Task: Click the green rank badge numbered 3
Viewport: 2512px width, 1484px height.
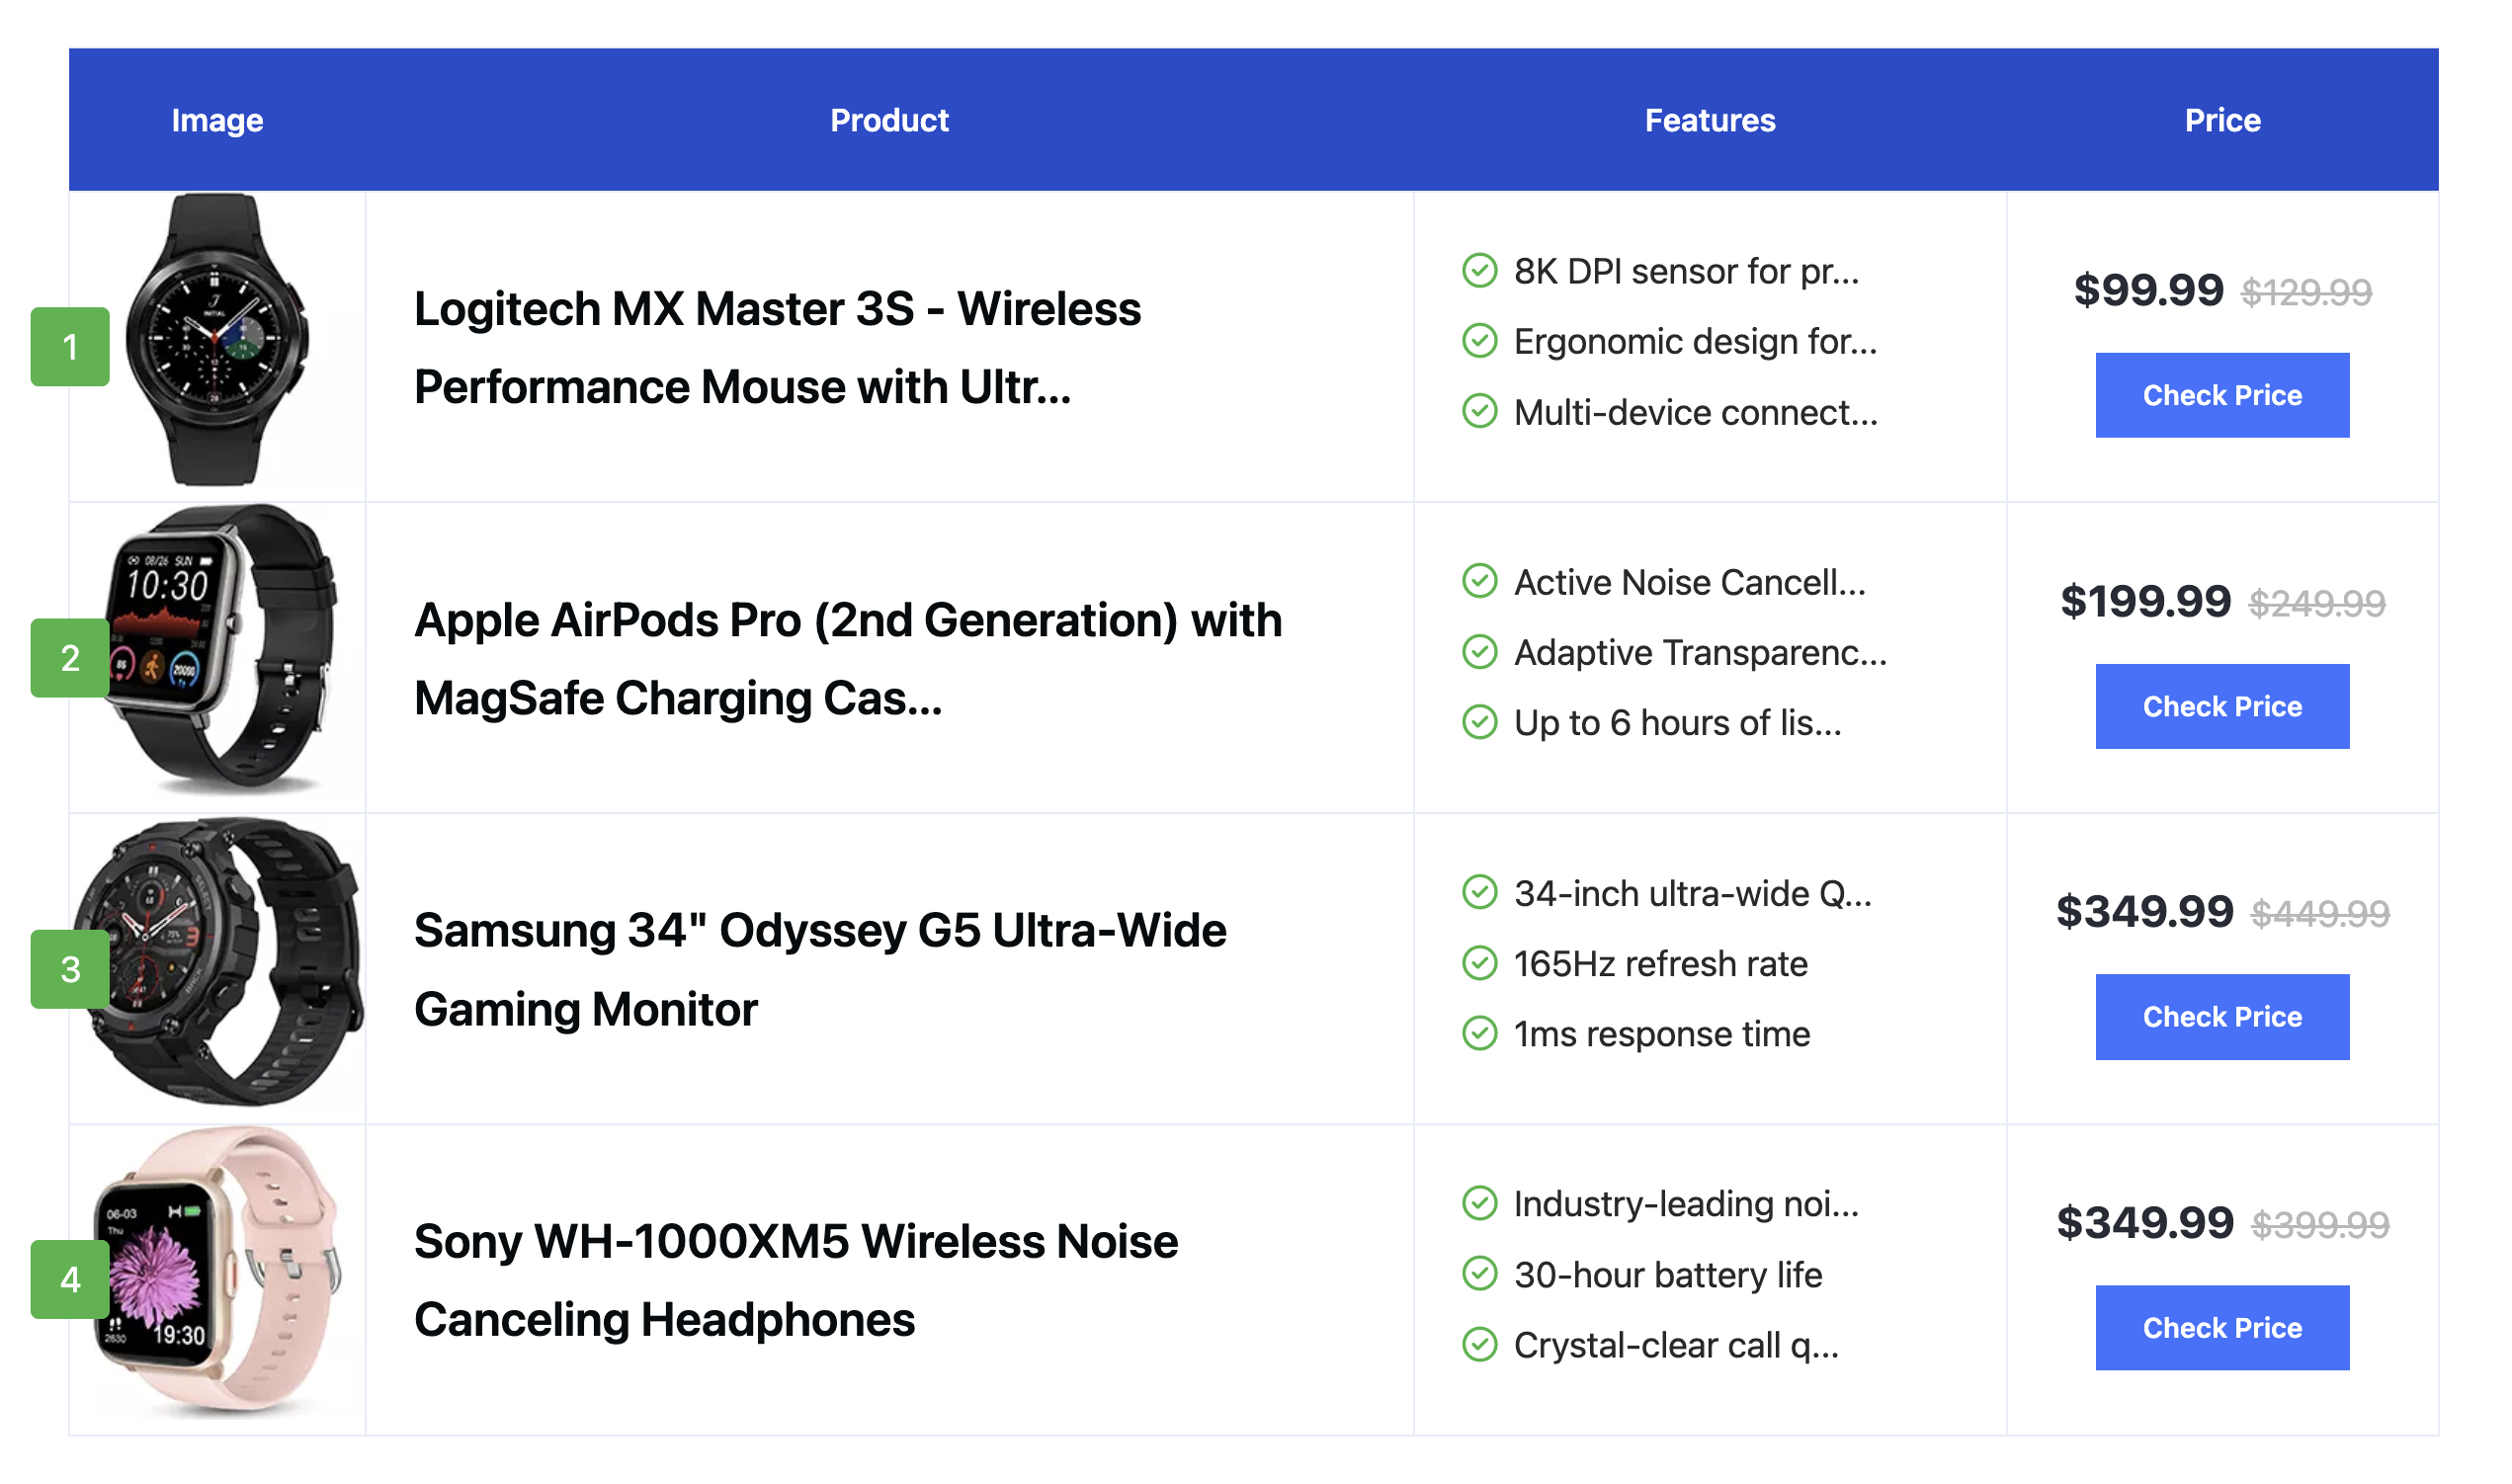Action: click(x=70, y=969)
